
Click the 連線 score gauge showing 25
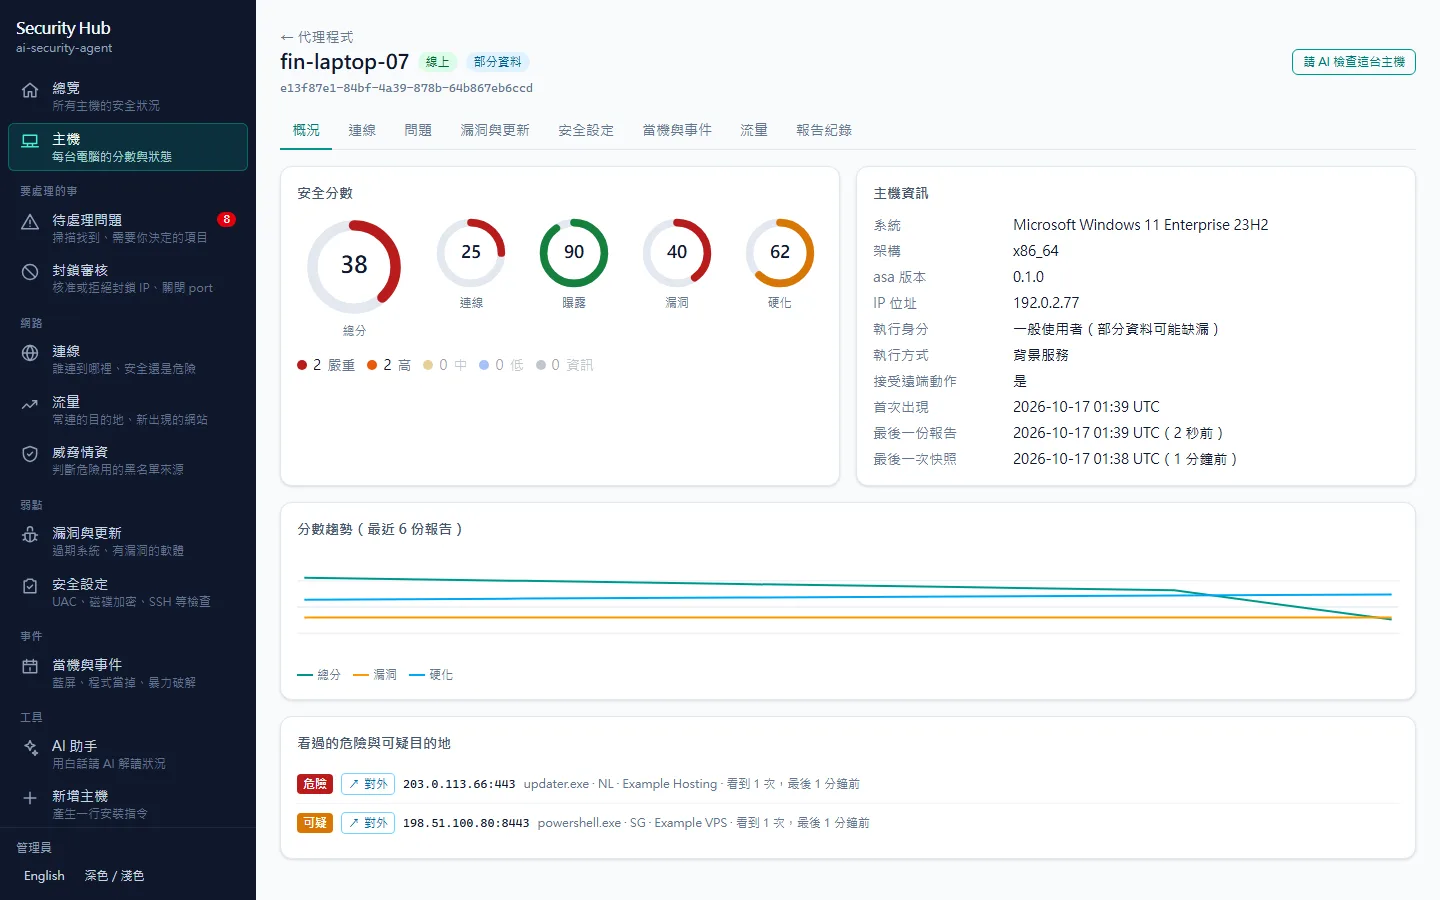click(x=471, y=253)
